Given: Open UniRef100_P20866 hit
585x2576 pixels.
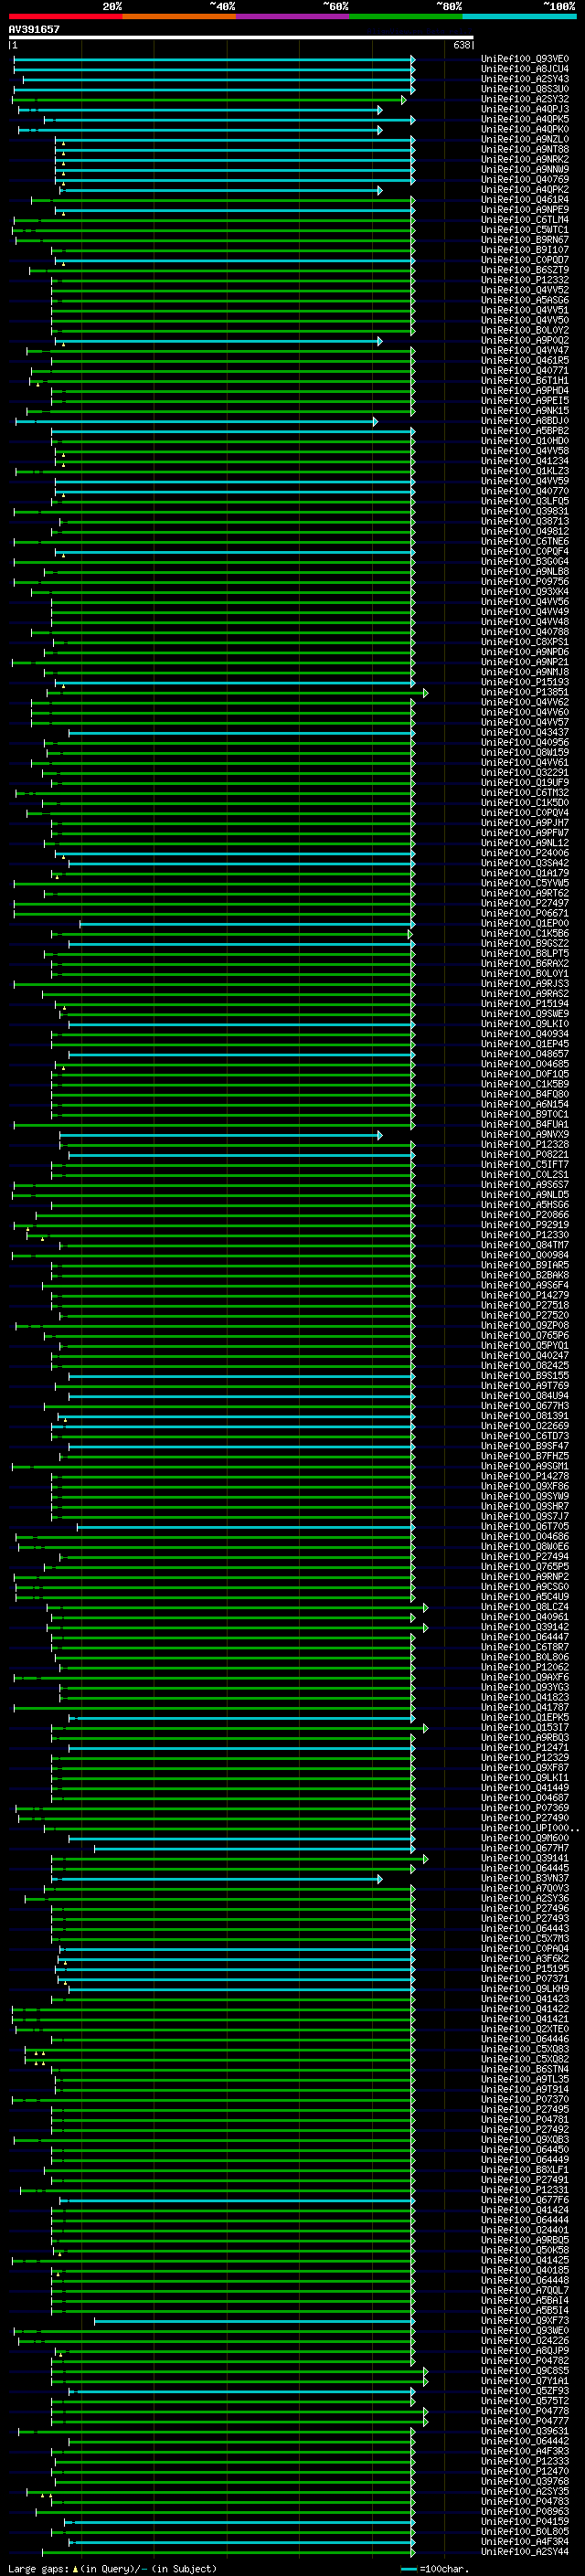Looking at the screenshot, I should (x=525, y=1214).
